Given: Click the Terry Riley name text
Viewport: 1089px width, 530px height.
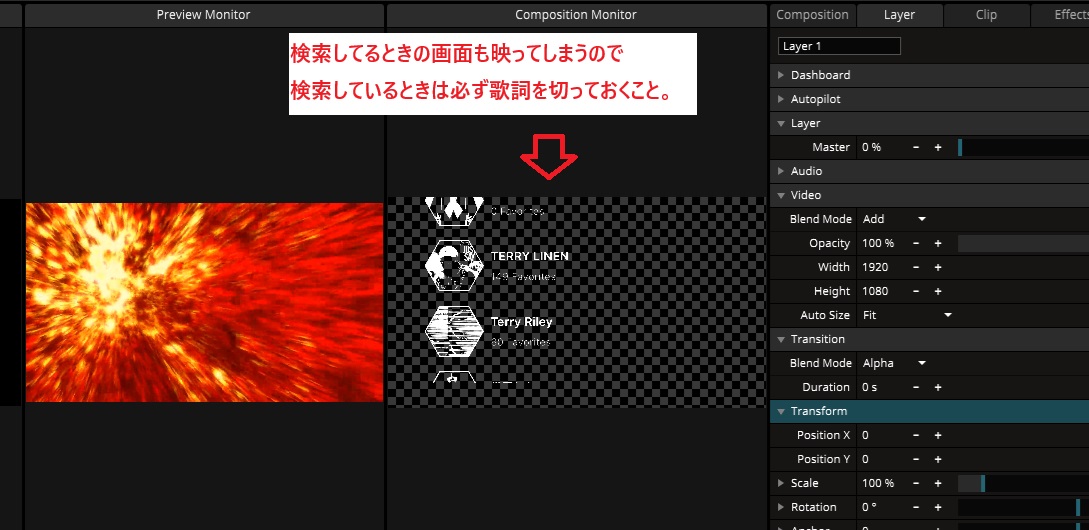Looking at the screenshot, I should click(x=522, y=322).
